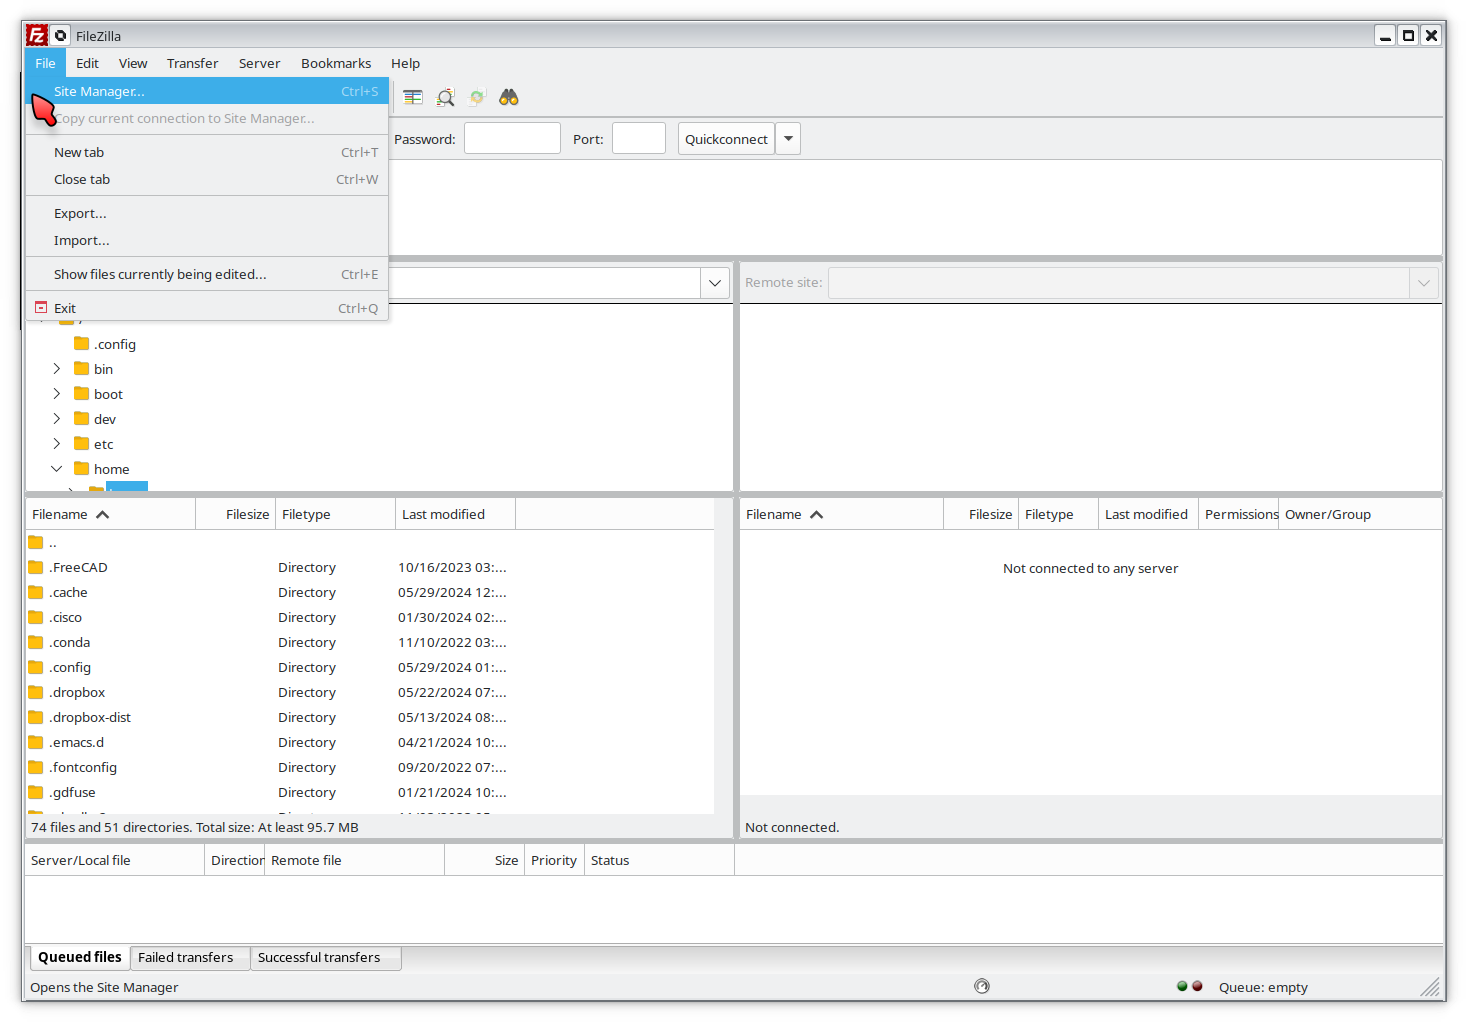The width and height of the screenshot is (1467, 1022).
Task: Click the green activity LED indicator
Action: pyautogui.click(x=1182, y=986)
